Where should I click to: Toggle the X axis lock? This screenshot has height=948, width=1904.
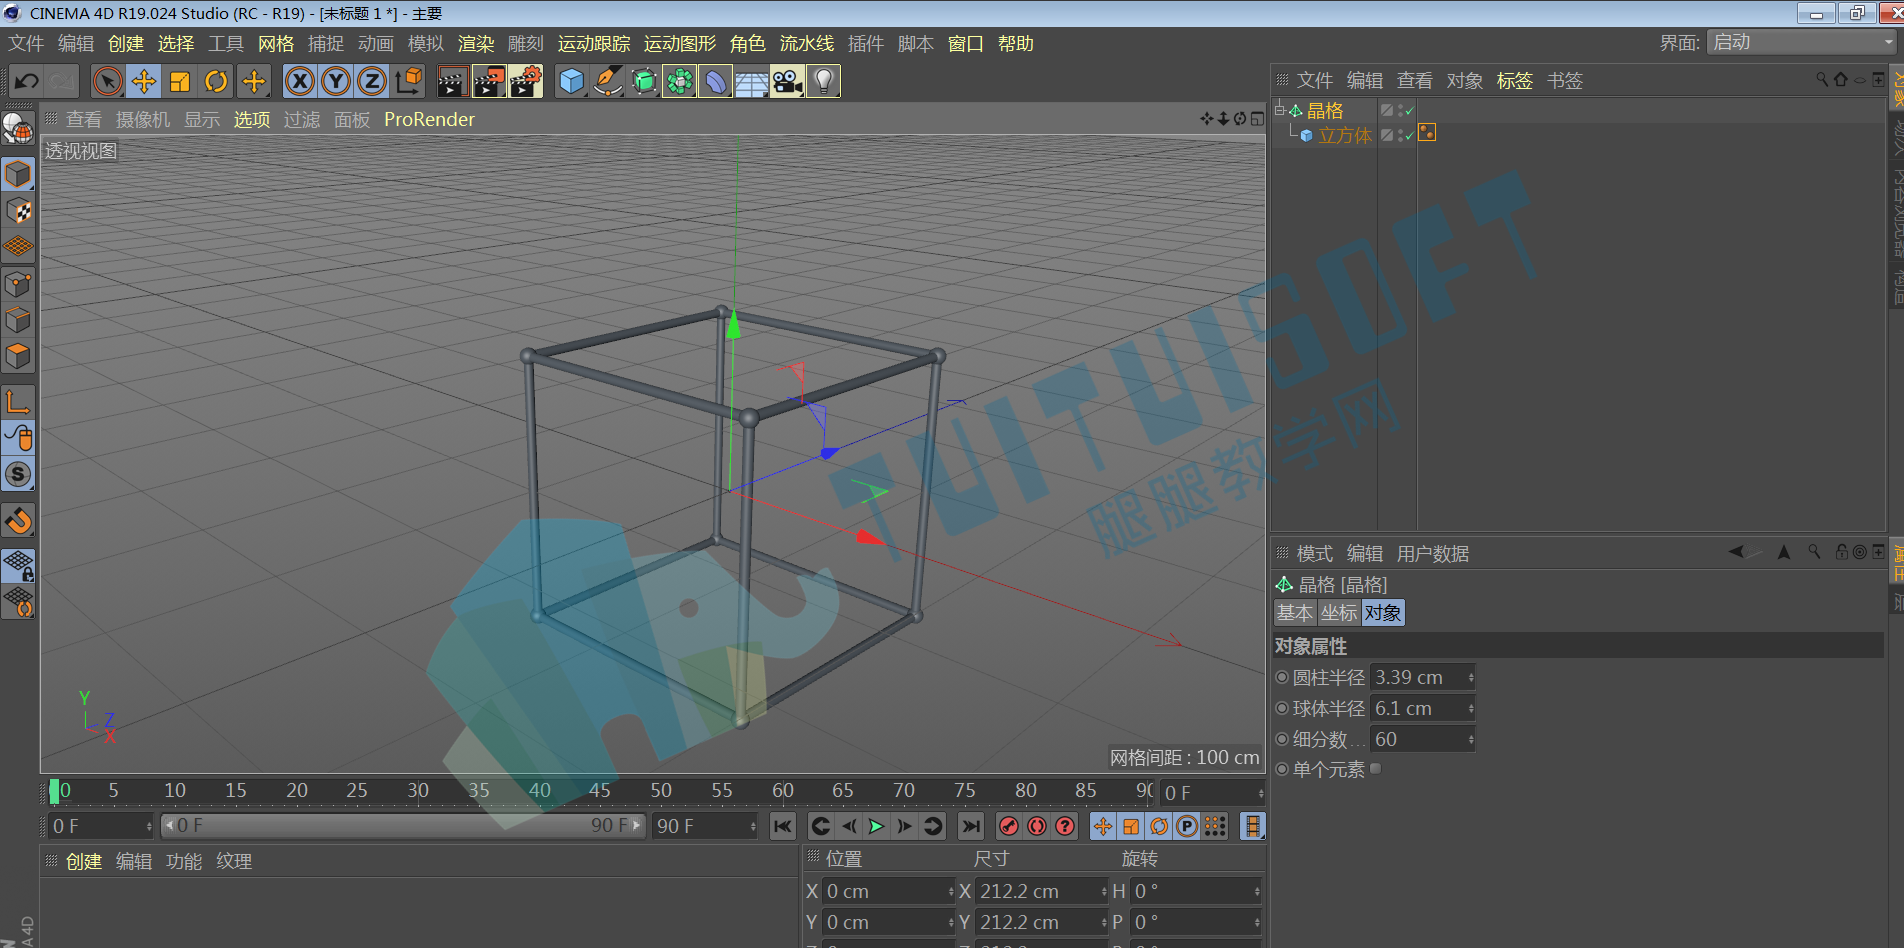[300, 82]
